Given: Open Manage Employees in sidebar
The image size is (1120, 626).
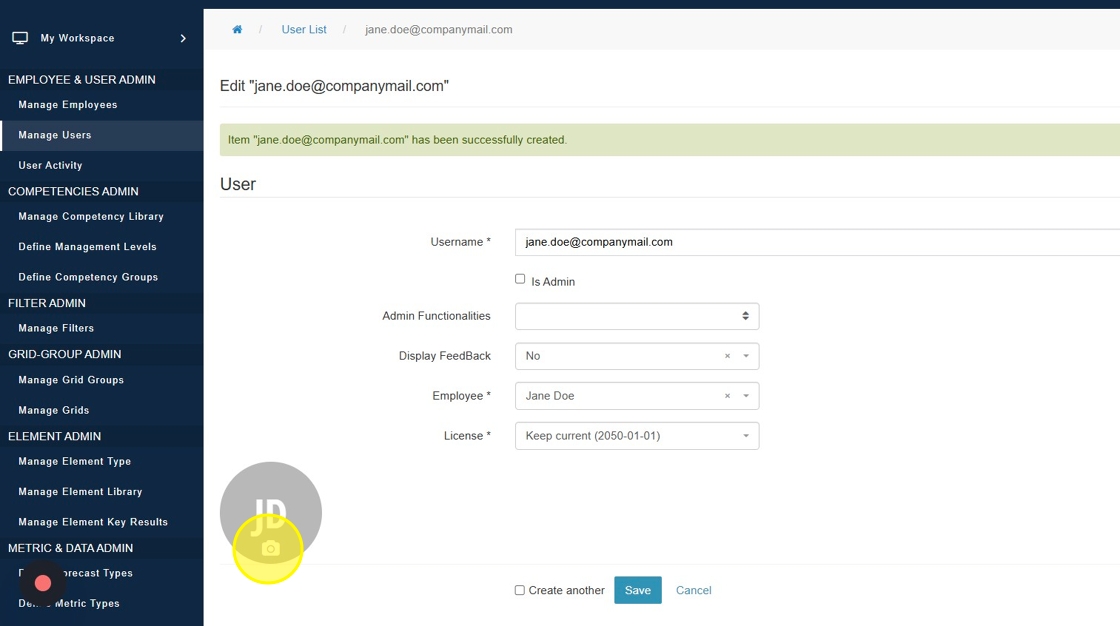Looking at the screenshot, I should (x=68, y=105).
